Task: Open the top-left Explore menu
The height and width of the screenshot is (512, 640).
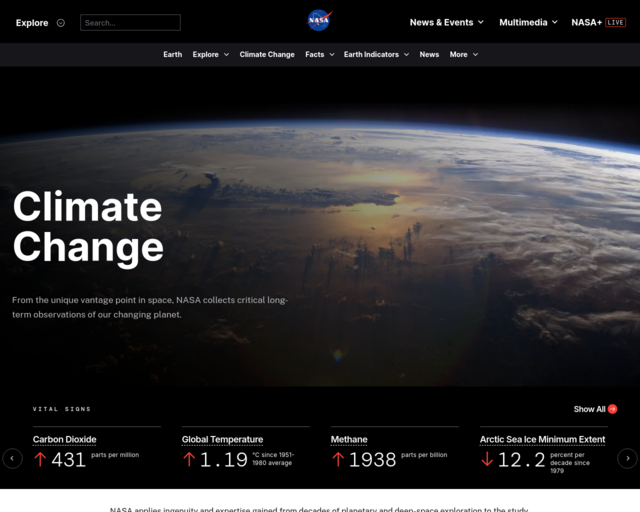Action: (x=32, y=23)
